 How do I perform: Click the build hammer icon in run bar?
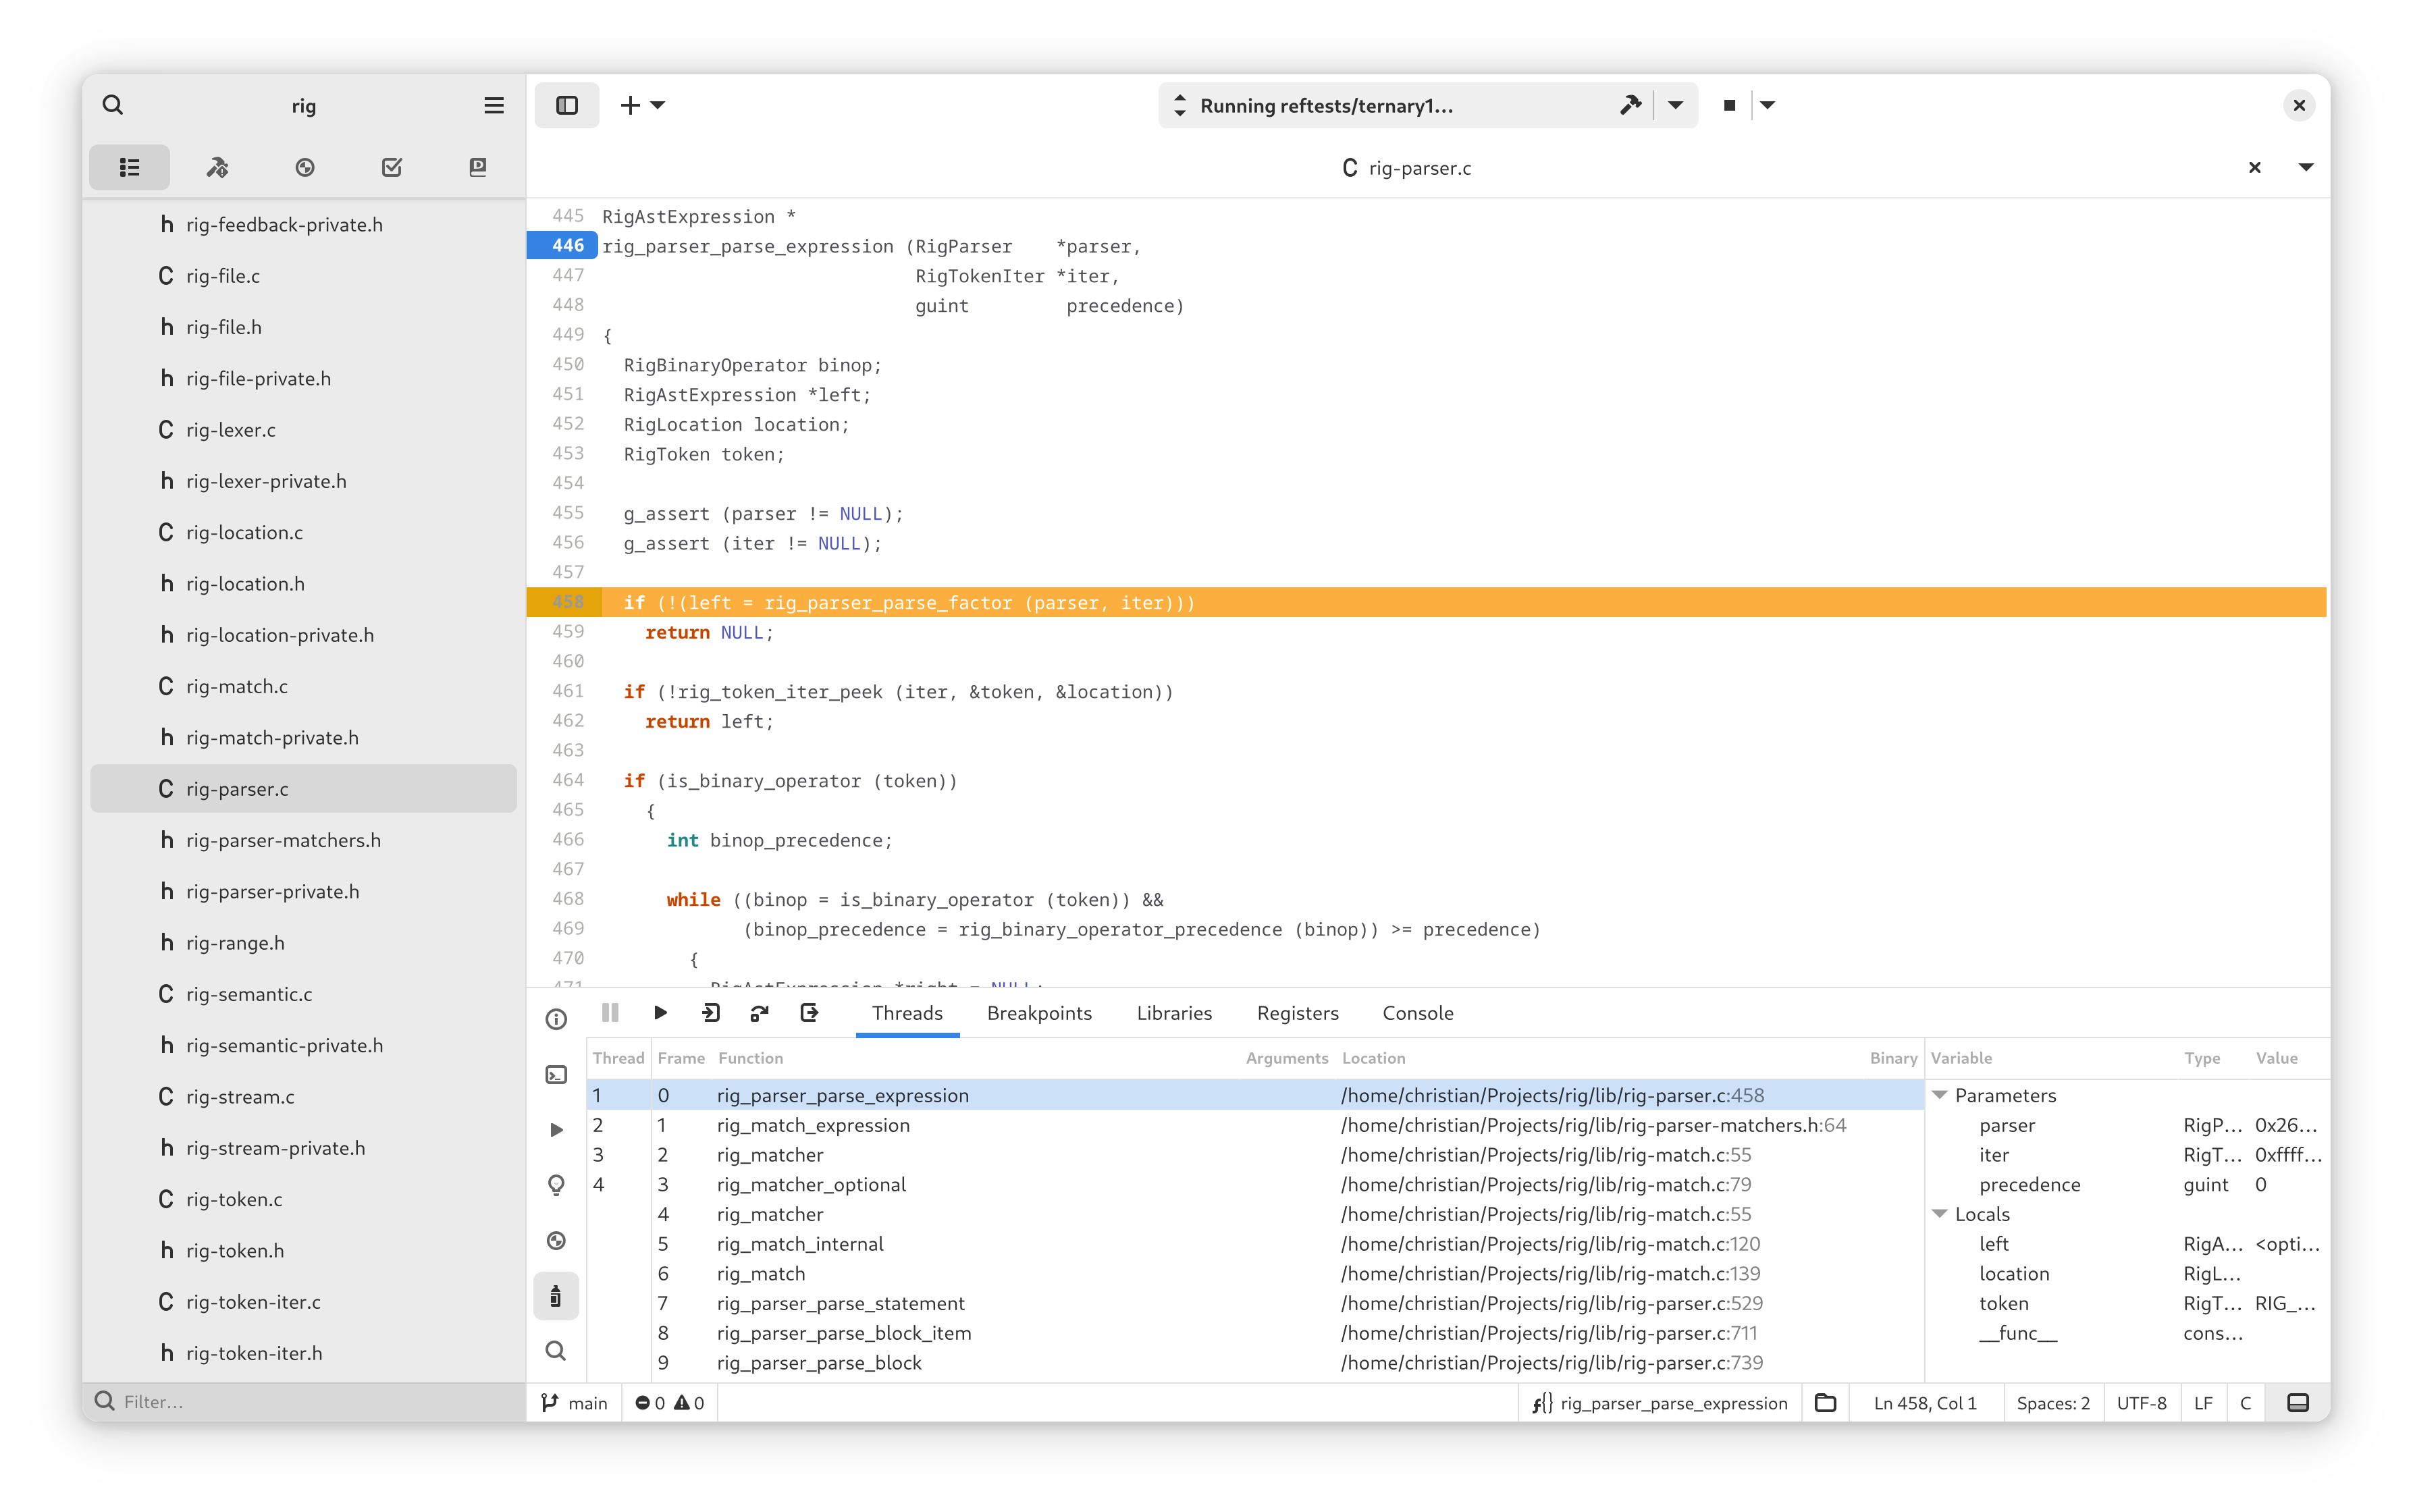tap(1630, 105)
